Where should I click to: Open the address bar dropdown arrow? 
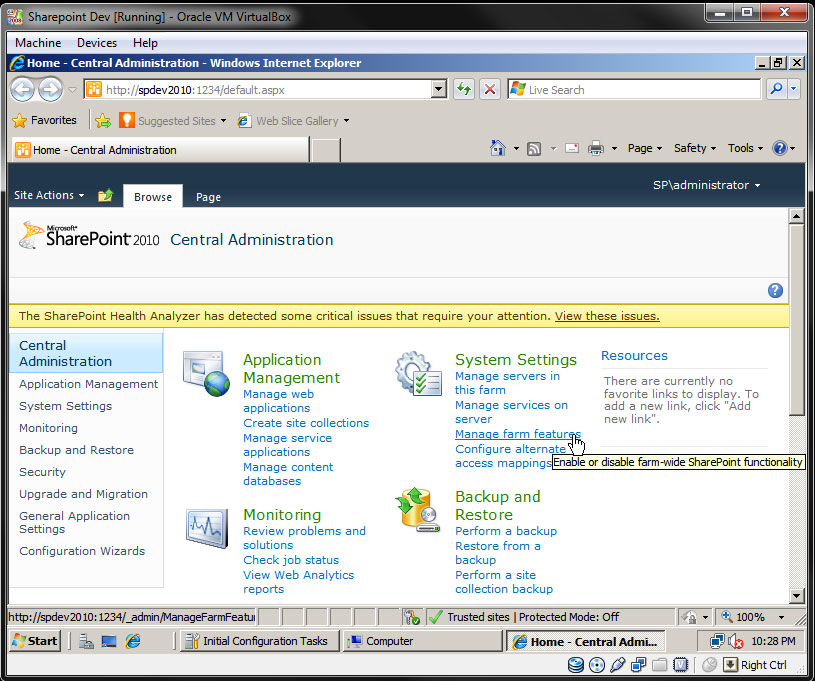(x=439, y=89)
